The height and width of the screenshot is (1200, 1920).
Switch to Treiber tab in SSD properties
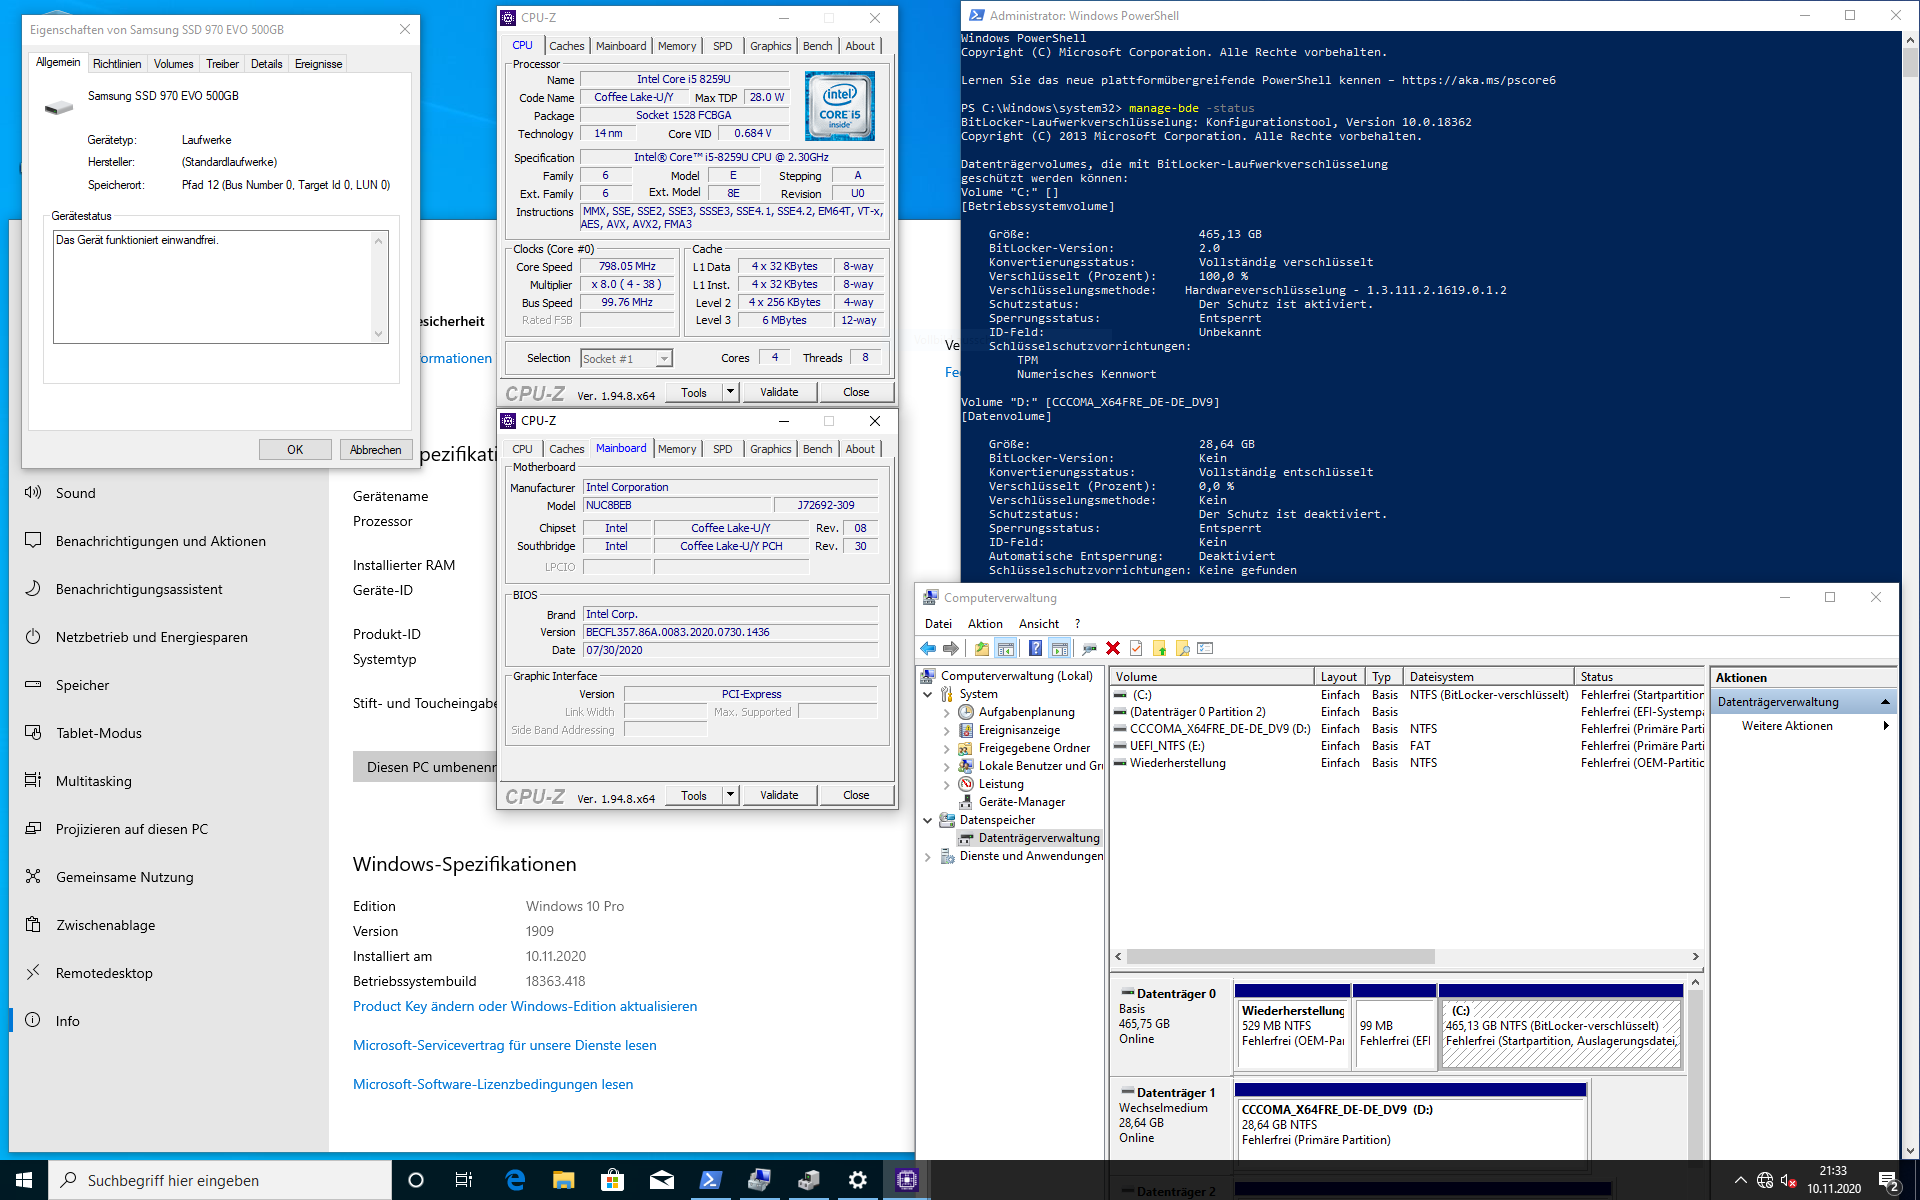tap(222, 64)
